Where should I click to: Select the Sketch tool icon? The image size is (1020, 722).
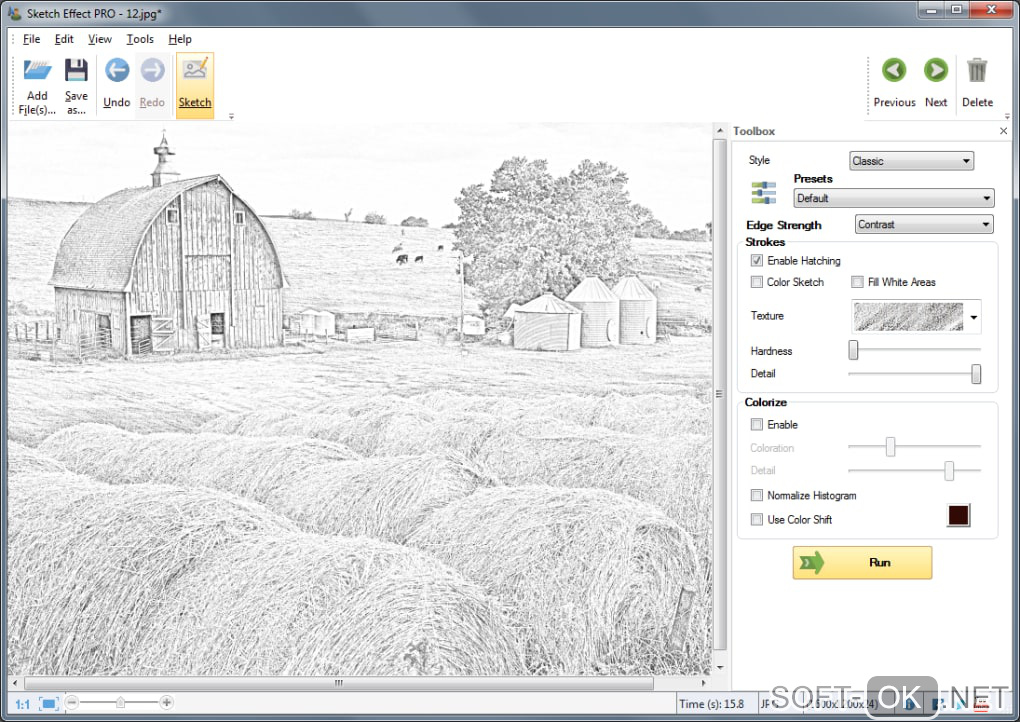coord(195,73)
